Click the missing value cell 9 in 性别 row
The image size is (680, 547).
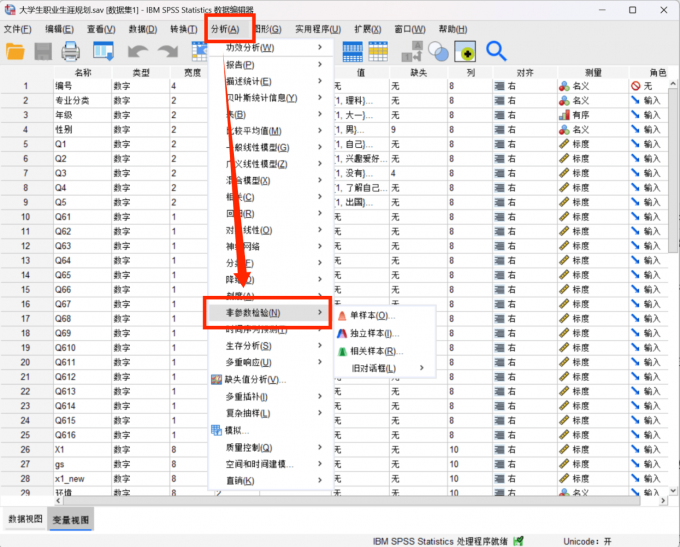click(418, 130)
